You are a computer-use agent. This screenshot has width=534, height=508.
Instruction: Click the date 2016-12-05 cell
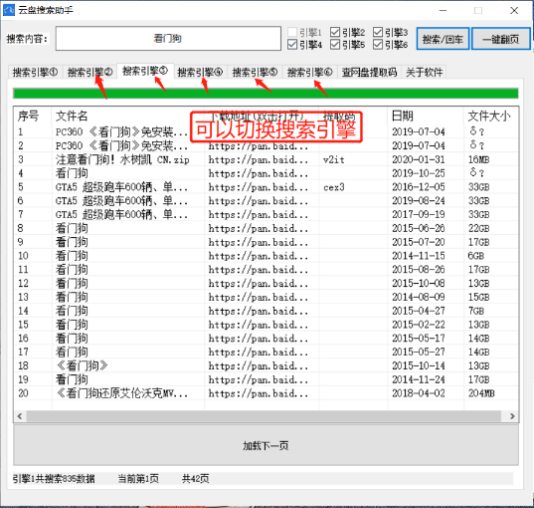click(419, 187)
